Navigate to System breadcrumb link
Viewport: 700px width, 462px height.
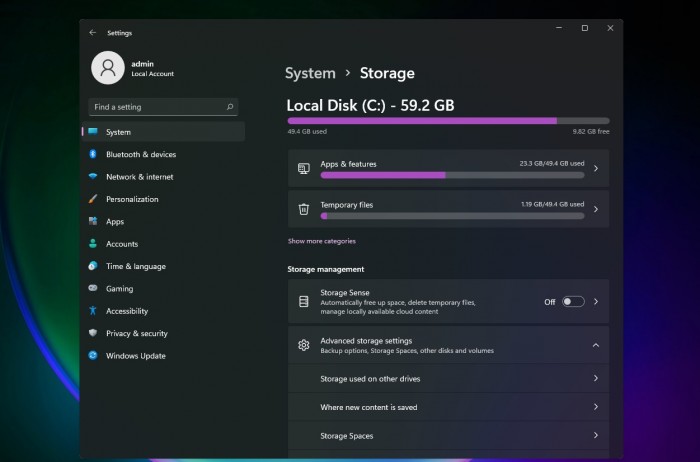310,73
